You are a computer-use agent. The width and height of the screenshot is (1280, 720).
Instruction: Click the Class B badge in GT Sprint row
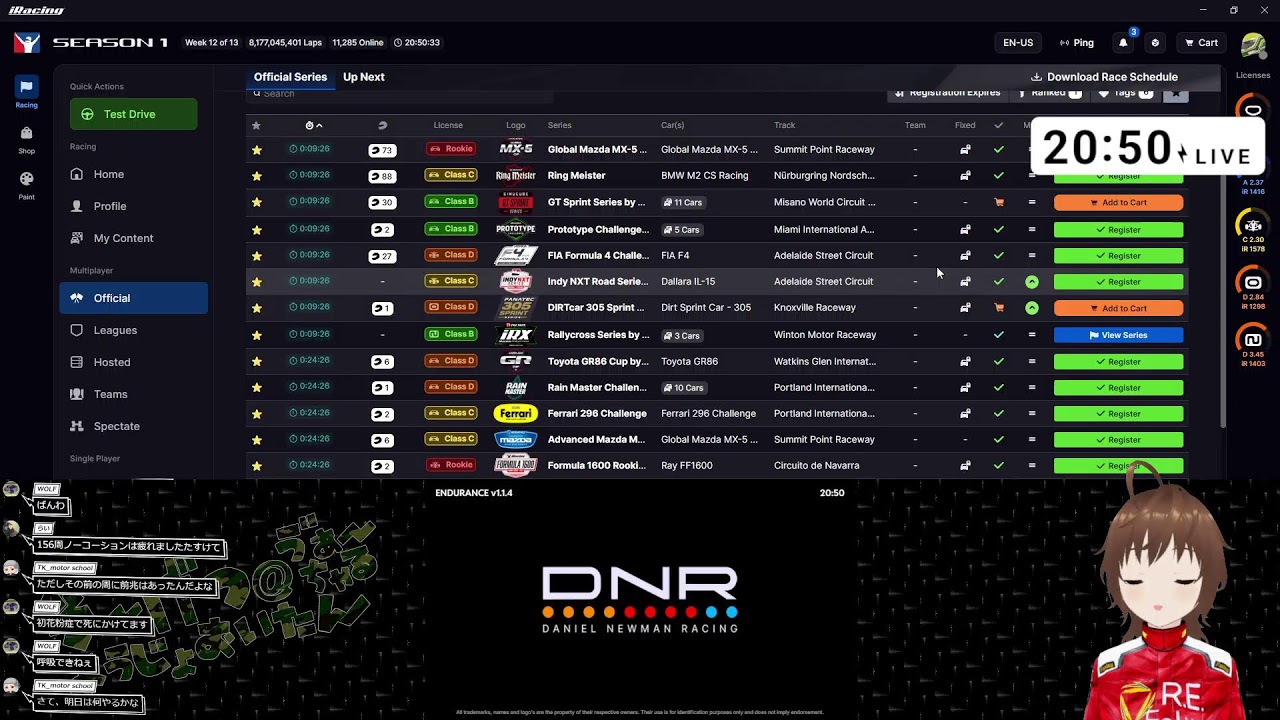pos(451,202)
